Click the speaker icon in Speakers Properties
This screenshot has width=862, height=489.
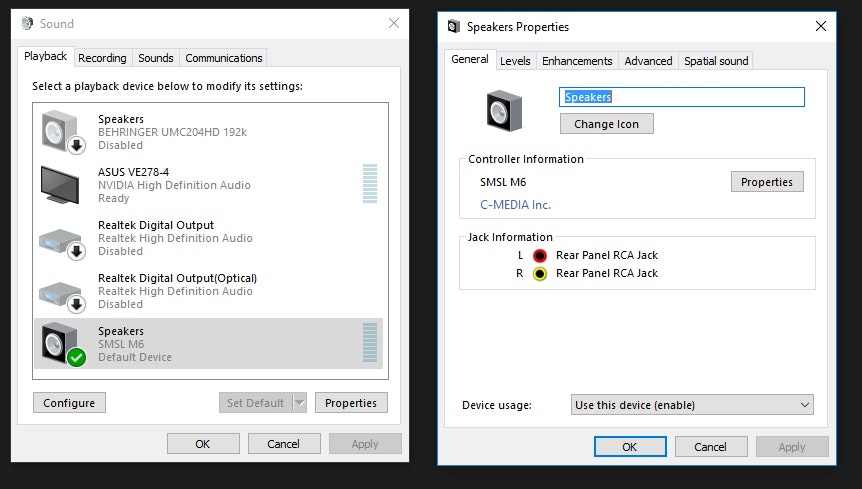[x=503, y=110]
